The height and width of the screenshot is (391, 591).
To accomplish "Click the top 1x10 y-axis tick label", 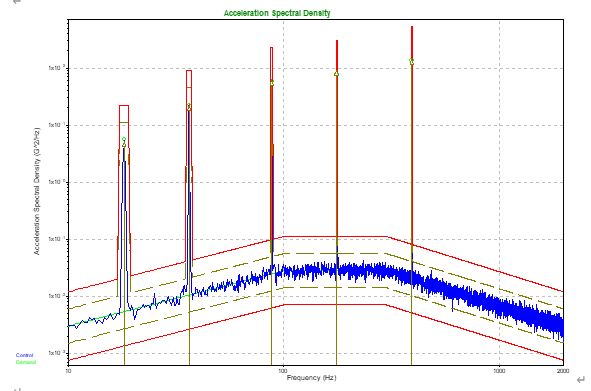I will pyautogui.click(x=57, y=68).
